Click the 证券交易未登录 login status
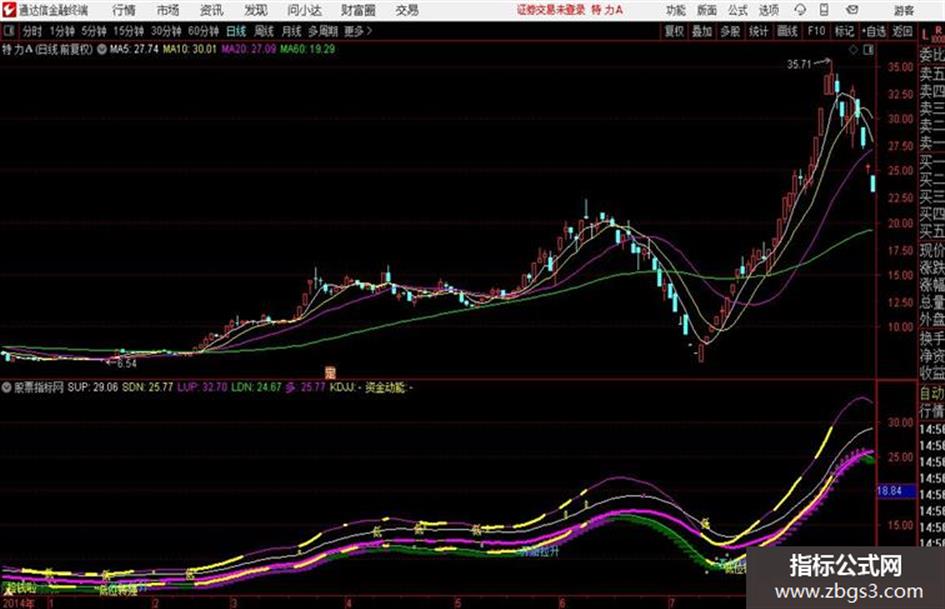The width and height of the screenshot is (945, 609). pyautogui.click(x=551, y=10)
